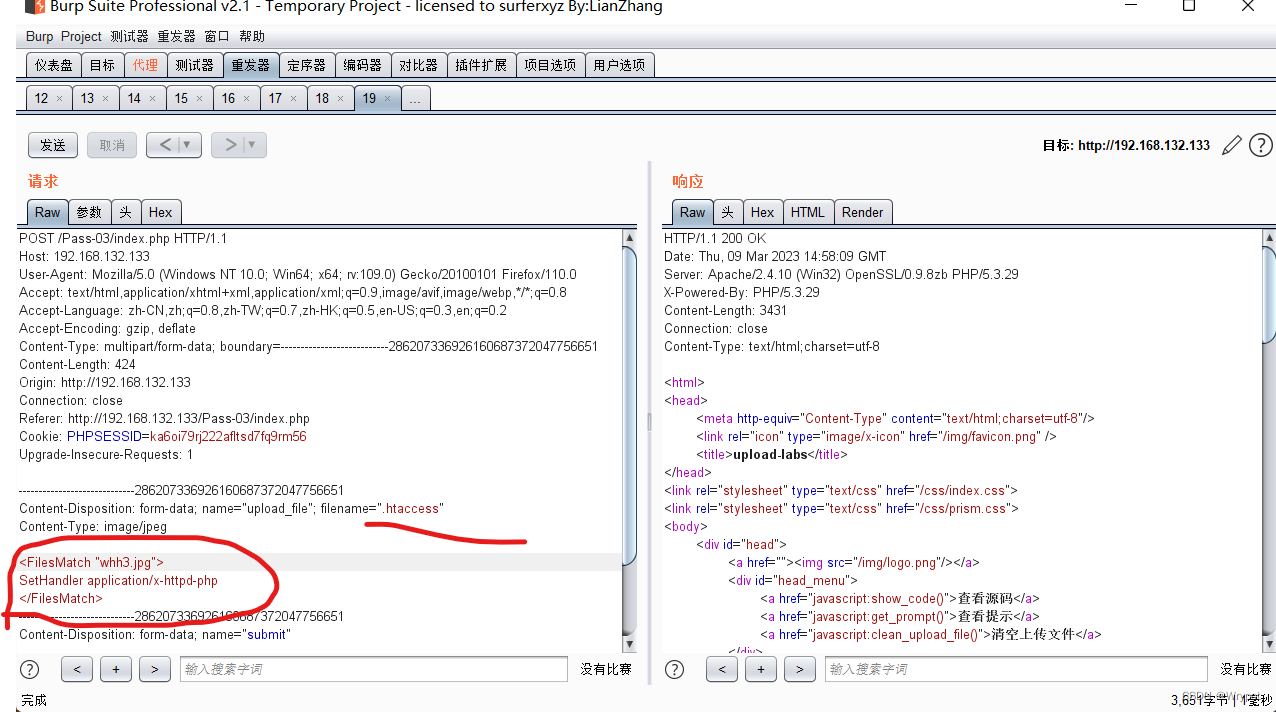
Task: Click the filename ".htaccess" in the request
Action: [410, 508]
